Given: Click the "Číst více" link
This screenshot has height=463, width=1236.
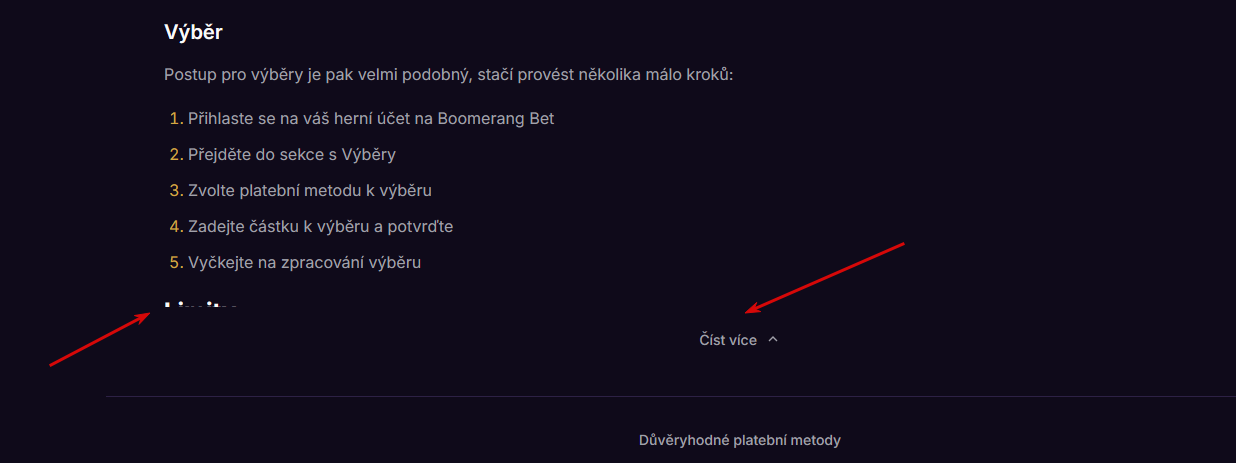Looking at the screenshot, I should (728, 340).
